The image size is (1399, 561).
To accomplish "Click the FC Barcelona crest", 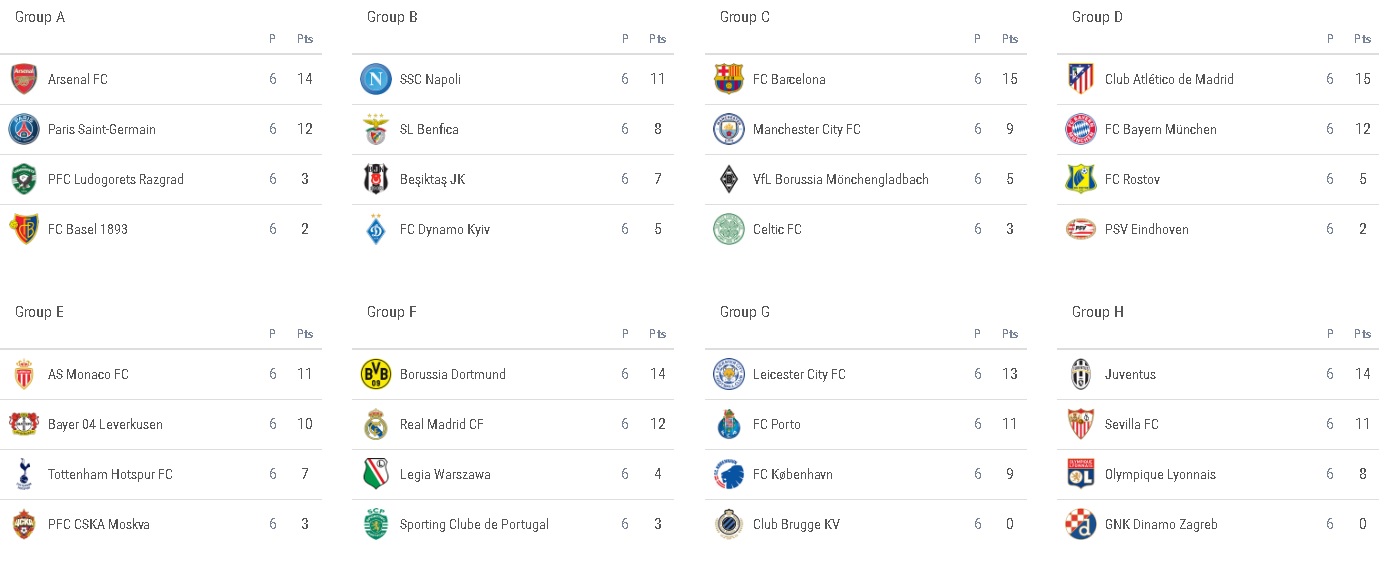I will pos(729,79).
